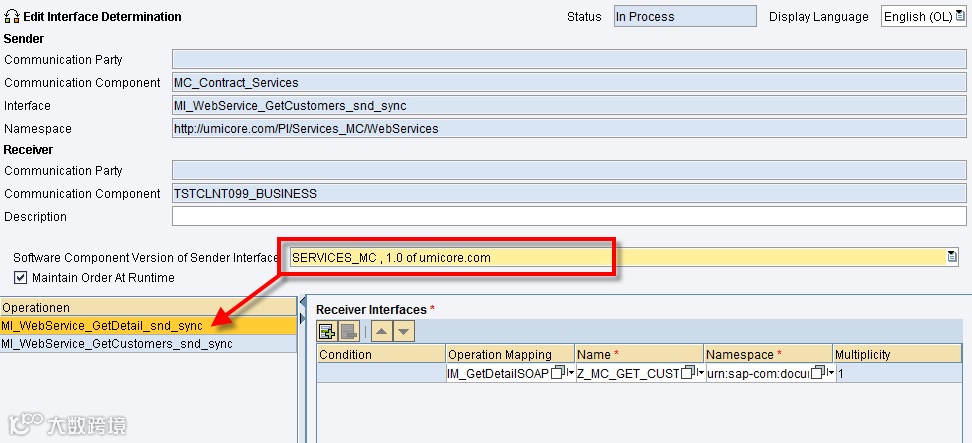Click the urn:sap-com namespace cell text

tap(758, 373)
